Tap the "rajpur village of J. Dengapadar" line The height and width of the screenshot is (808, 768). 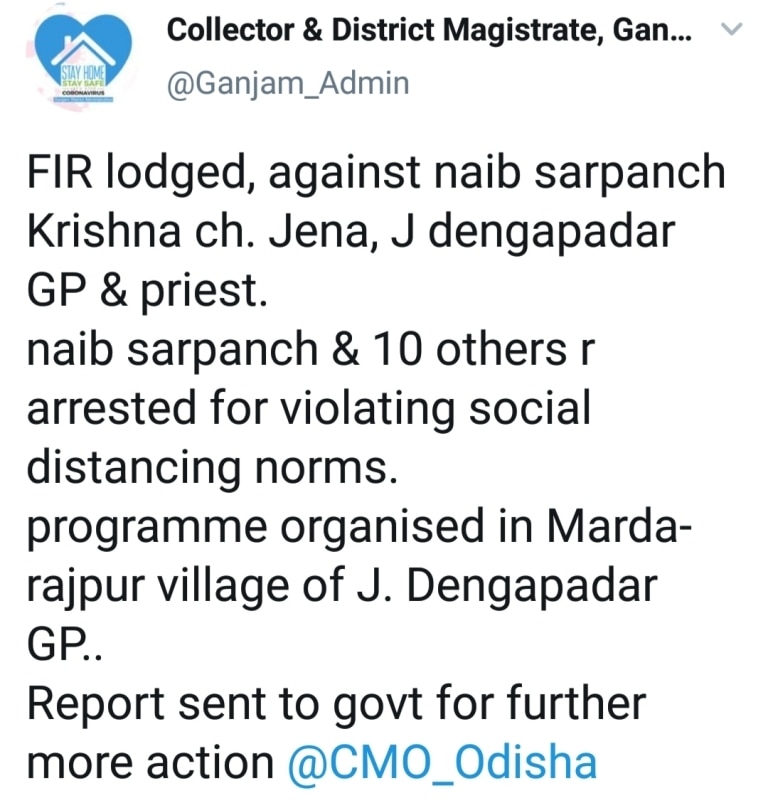coord(342,586)
